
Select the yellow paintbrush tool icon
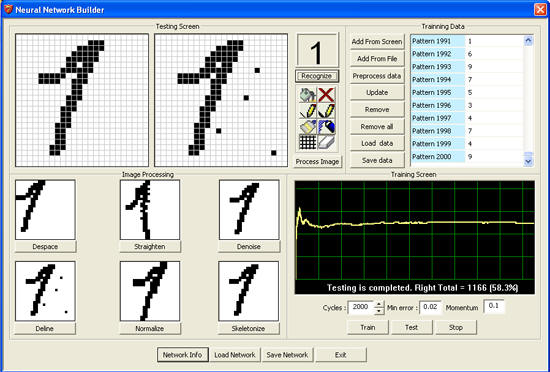click(308, 127)
